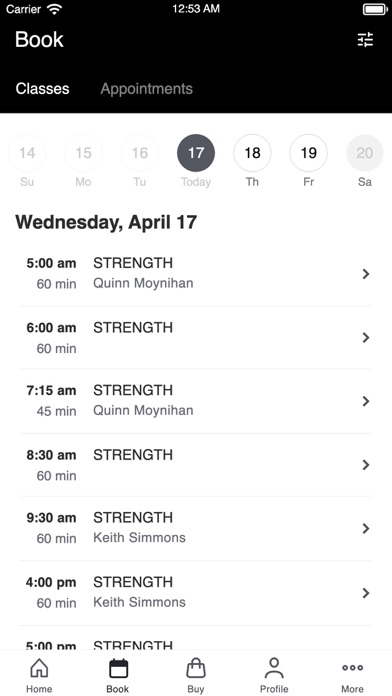Image resolution: width=392 pixels, height=696 pixels.
Task: Open the 9:30 am Keith Simmons class
Action: click(x=196, y=528)
